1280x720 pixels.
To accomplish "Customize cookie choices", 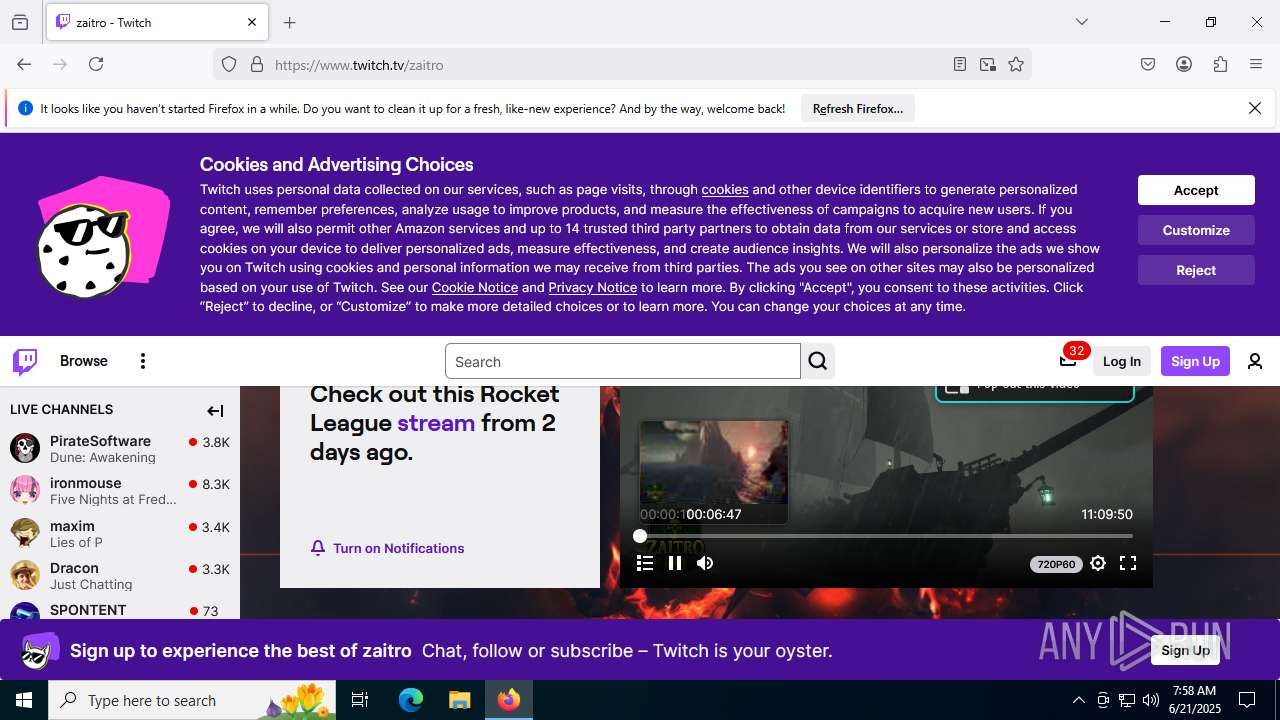I will pyautogui.click(x=1196, y=230).
